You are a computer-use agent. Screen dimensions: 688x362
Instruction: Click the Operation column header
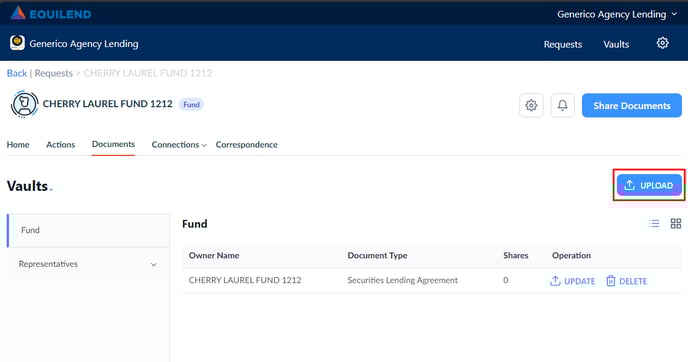click(571, 255)
